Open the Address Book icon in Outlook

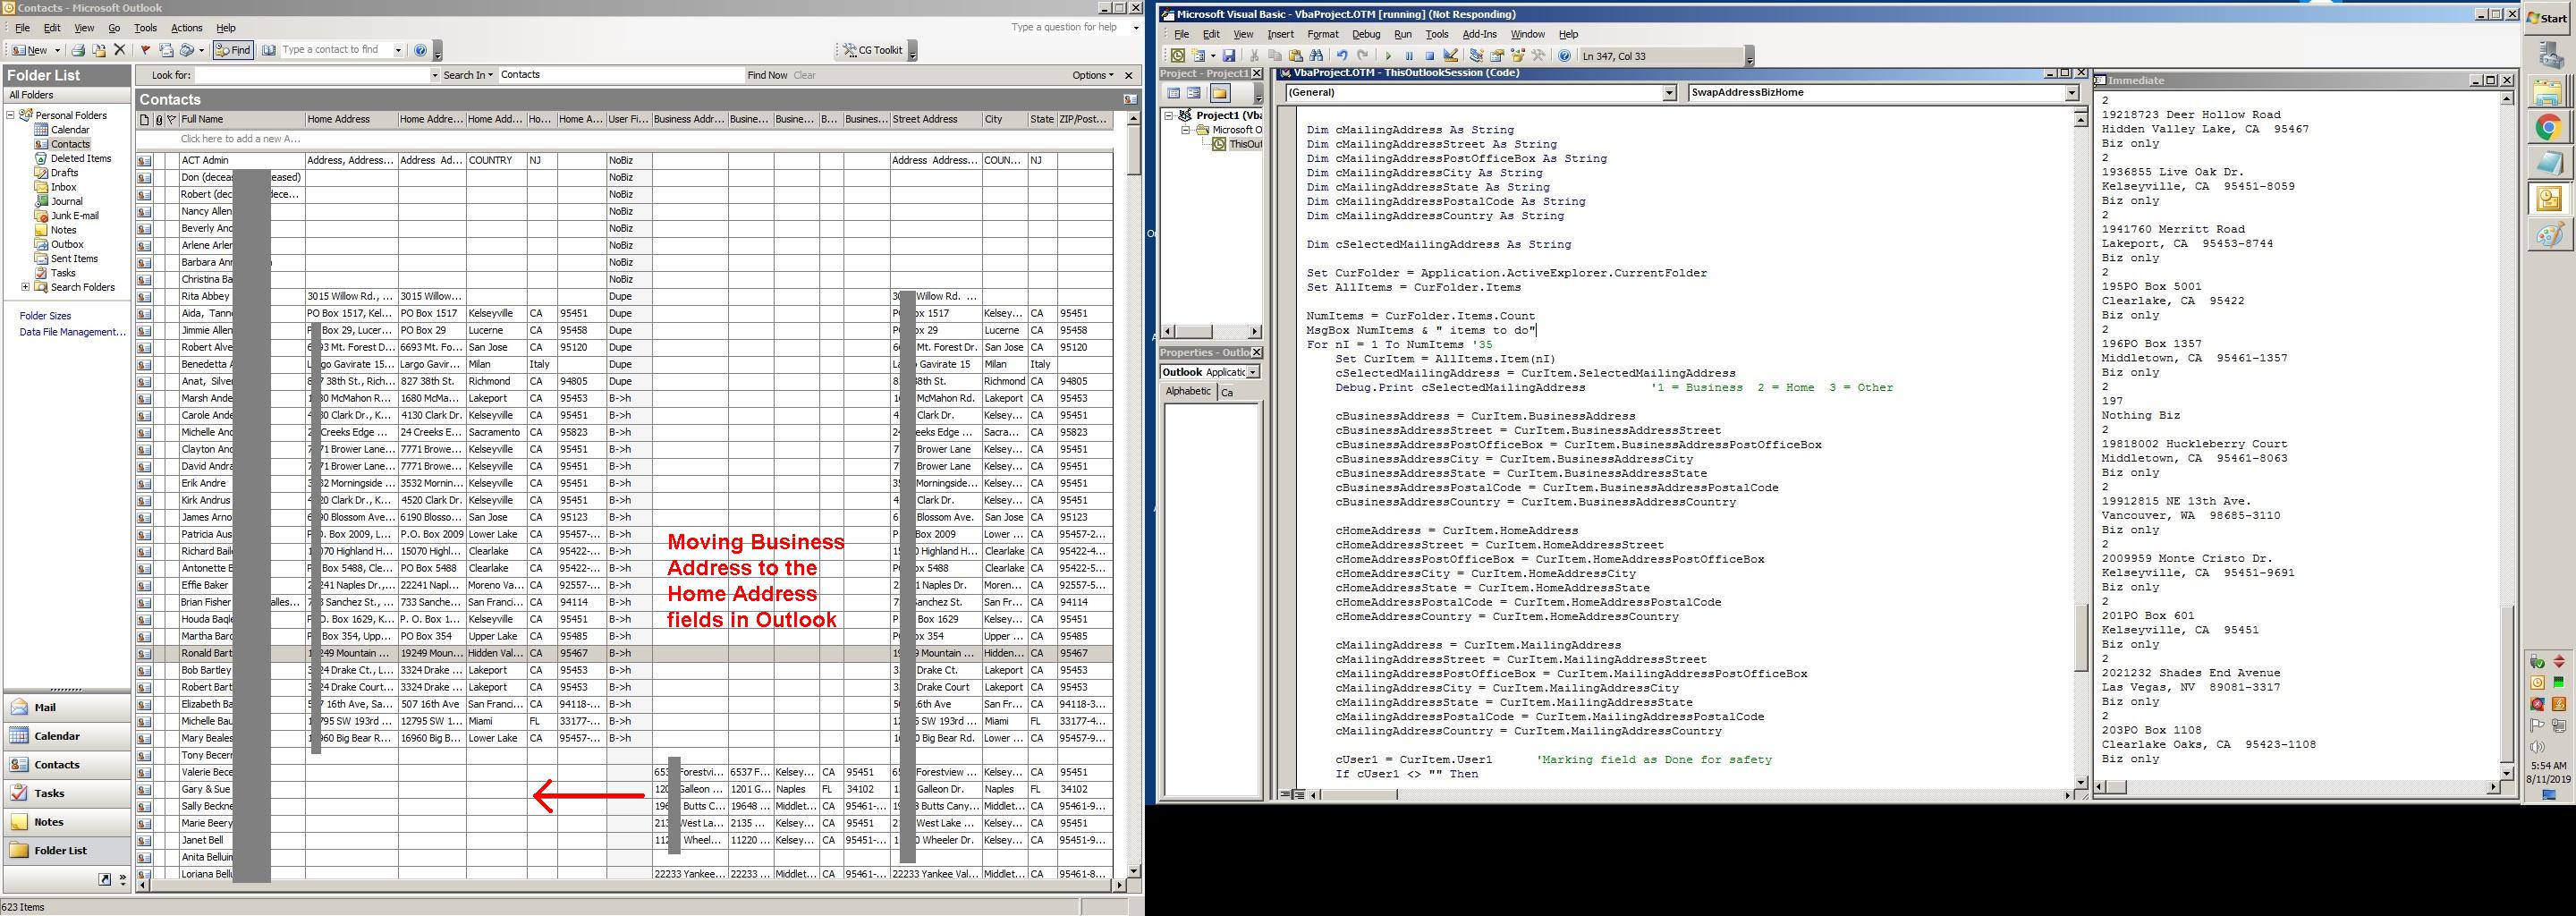pyautogui.click(x=269, y=50)
